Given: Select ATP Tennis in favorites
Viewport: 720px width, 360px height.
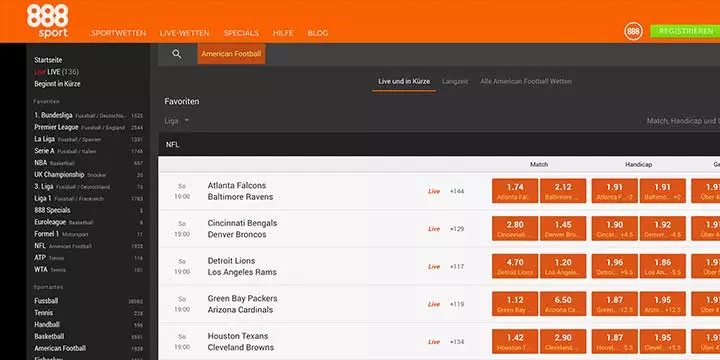Looking at the screenshot, I should pos(89,258).
